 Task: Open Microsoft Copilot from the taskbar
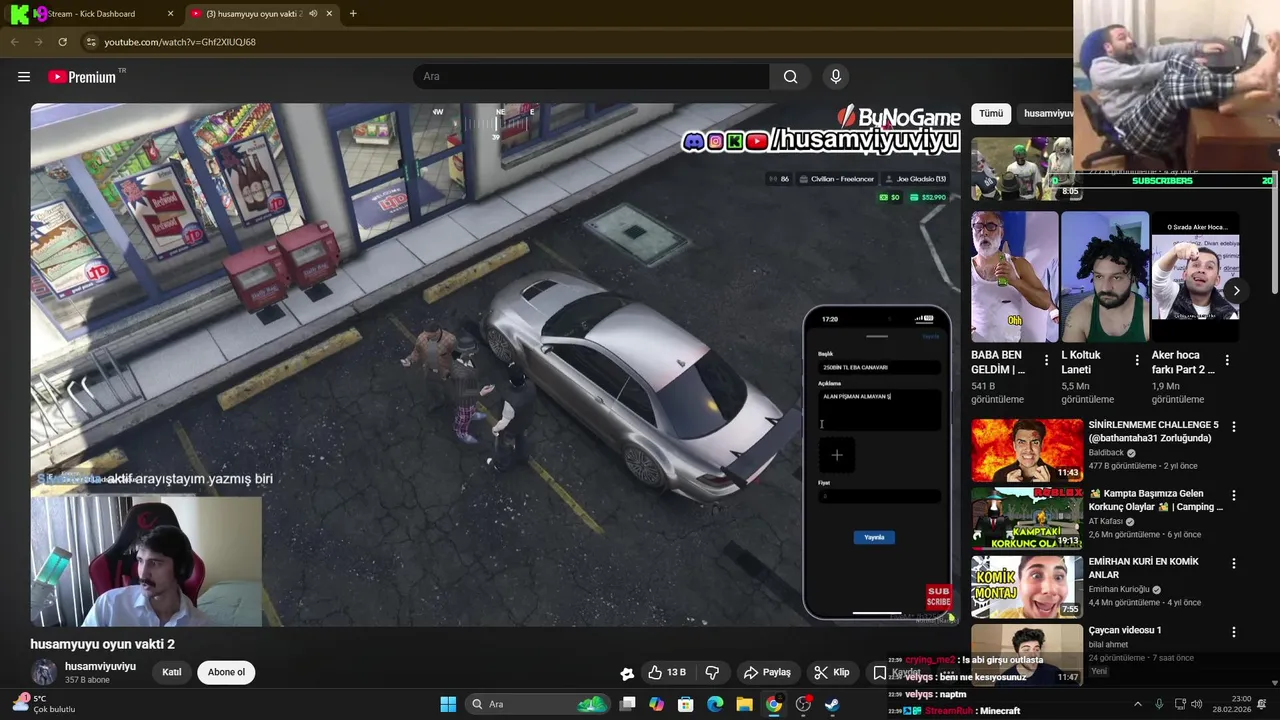(656, 704)
